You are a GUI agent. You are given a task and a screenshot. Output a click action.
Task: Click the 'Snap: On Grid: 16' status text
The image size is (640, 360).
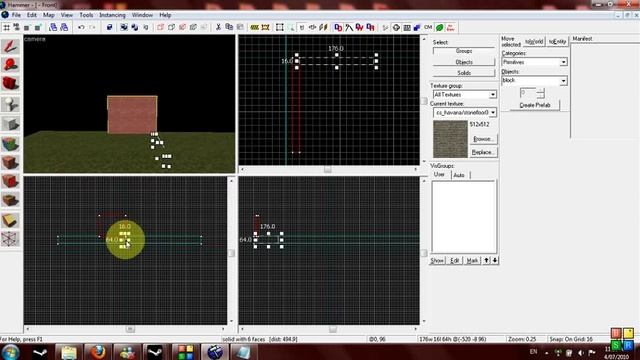coord(570,339)
